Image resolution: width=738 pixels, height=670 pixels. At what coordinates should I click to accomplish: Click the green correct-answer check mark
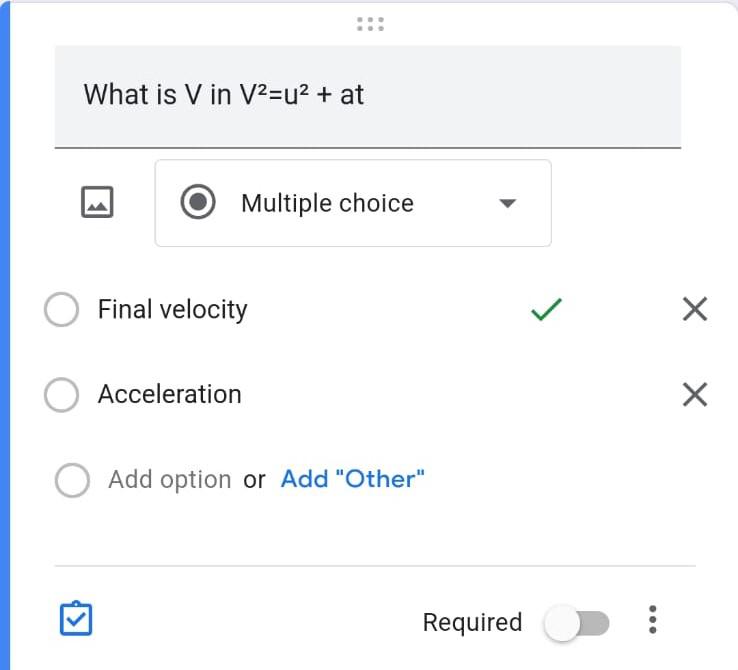pos(546,310)
